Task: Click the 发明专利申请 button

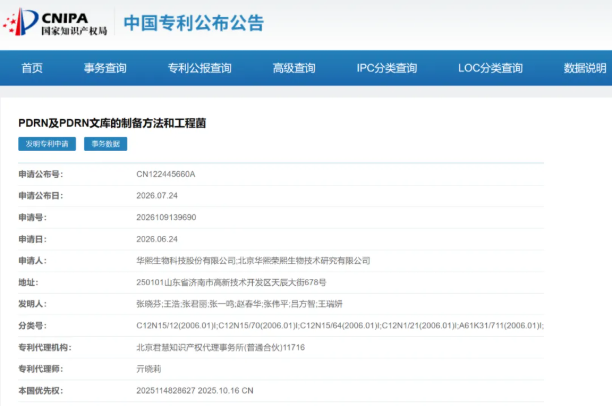Action: pyautogui.click(x=47, y=144)
